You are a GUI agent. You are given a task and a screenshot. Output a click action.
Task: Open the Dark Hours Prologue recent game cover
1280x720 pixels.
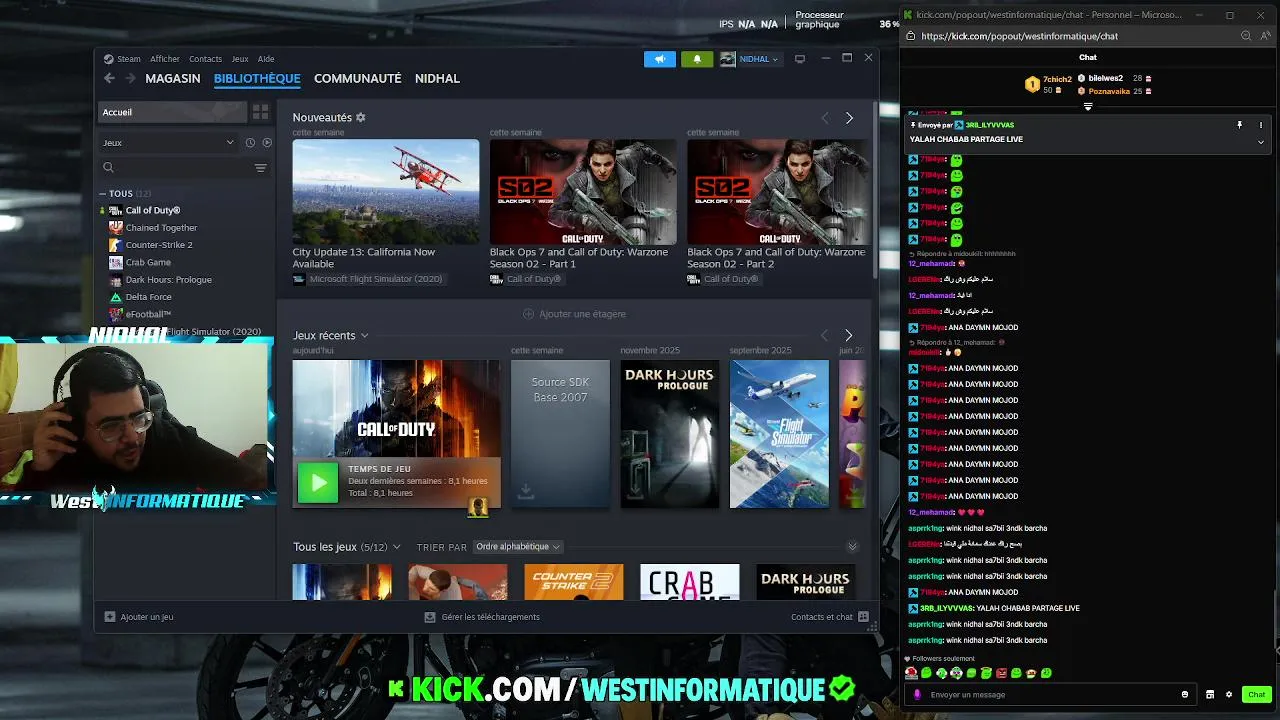(669, 434)
